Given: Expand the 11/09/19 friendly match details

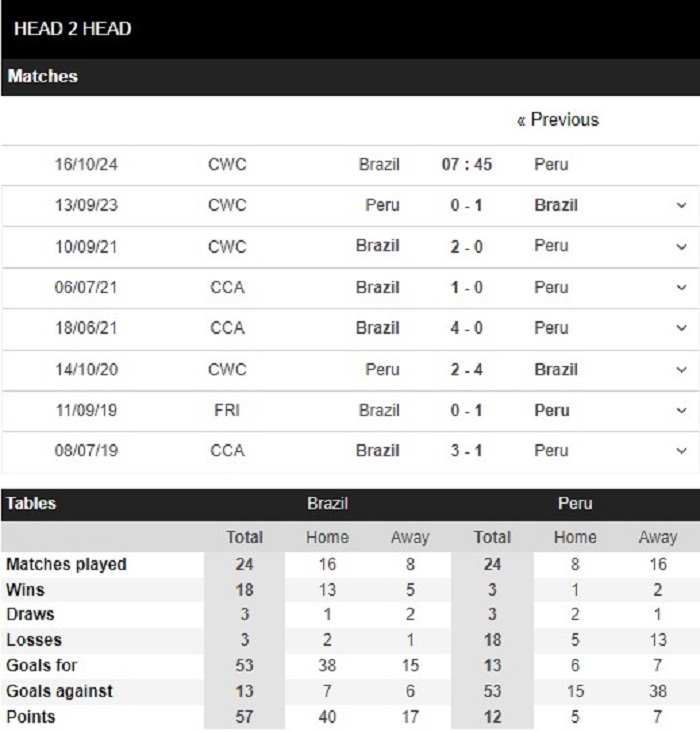Looking at the screenshot, I should pyautogui.click(x=681, y=410).
